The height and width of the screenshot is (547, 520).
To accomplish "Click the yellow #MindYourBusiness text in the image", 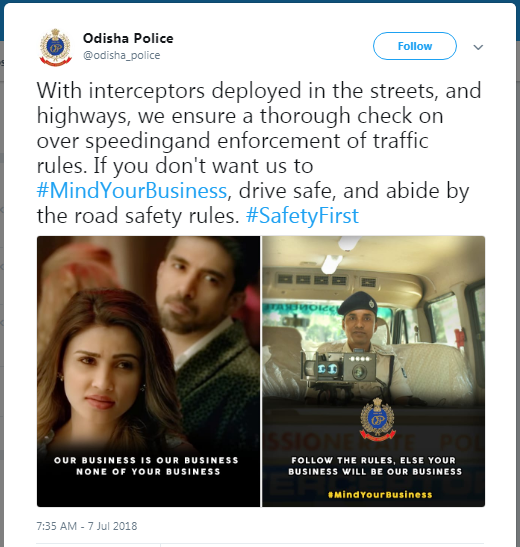I will 380,495.
